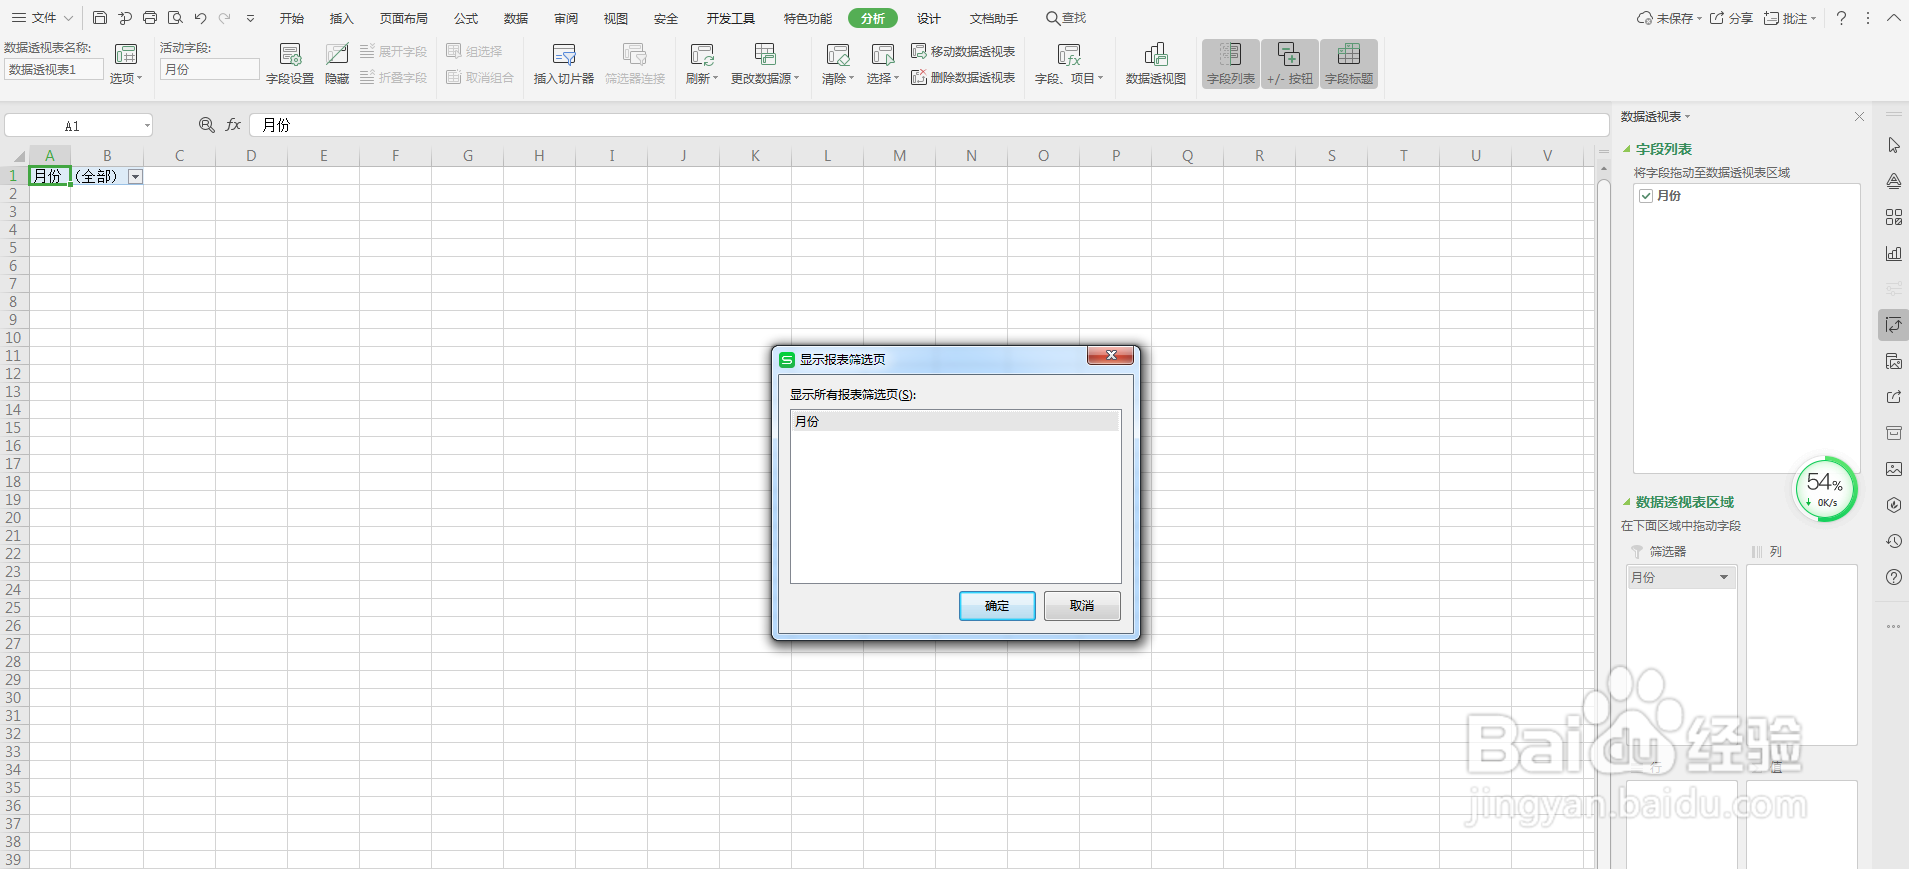Toggle the 字段列表 field list button
This screenshot has width=1909, height=869.
tap(1231, 64)
